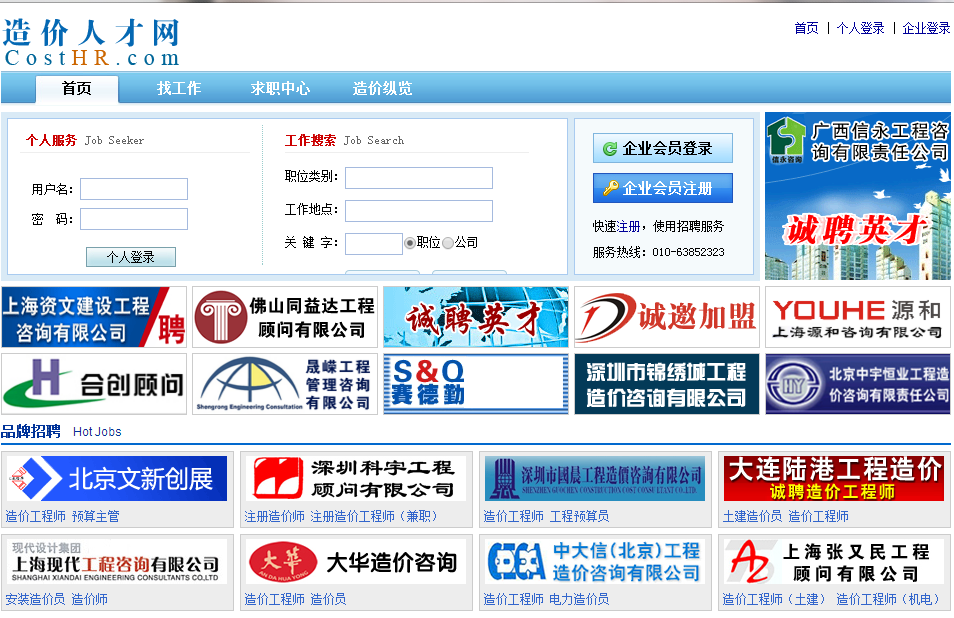Open 造价员 job under 大华造价咨询

(x=329, y=599)
